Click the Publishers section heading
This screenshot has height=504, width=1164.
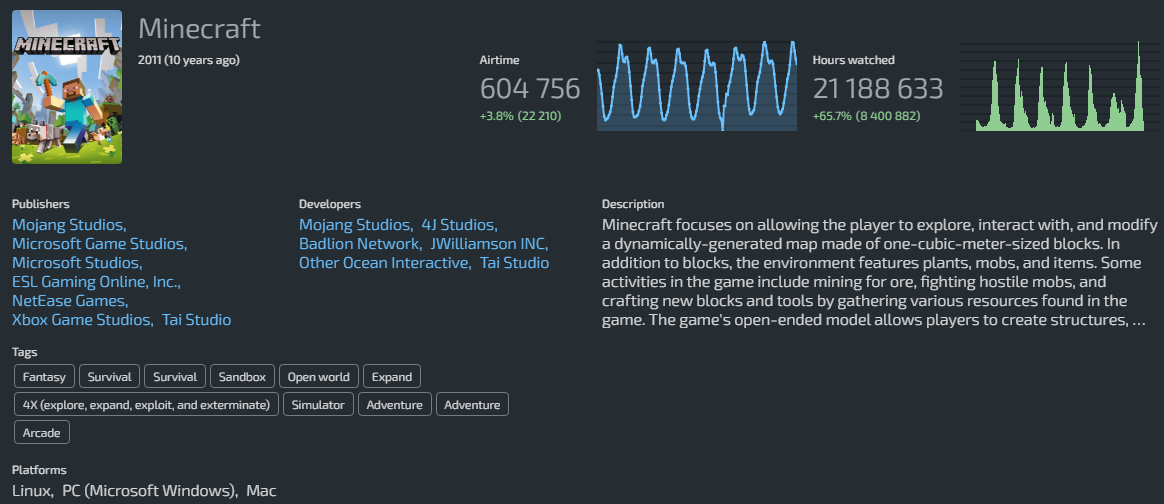(41, 204)
